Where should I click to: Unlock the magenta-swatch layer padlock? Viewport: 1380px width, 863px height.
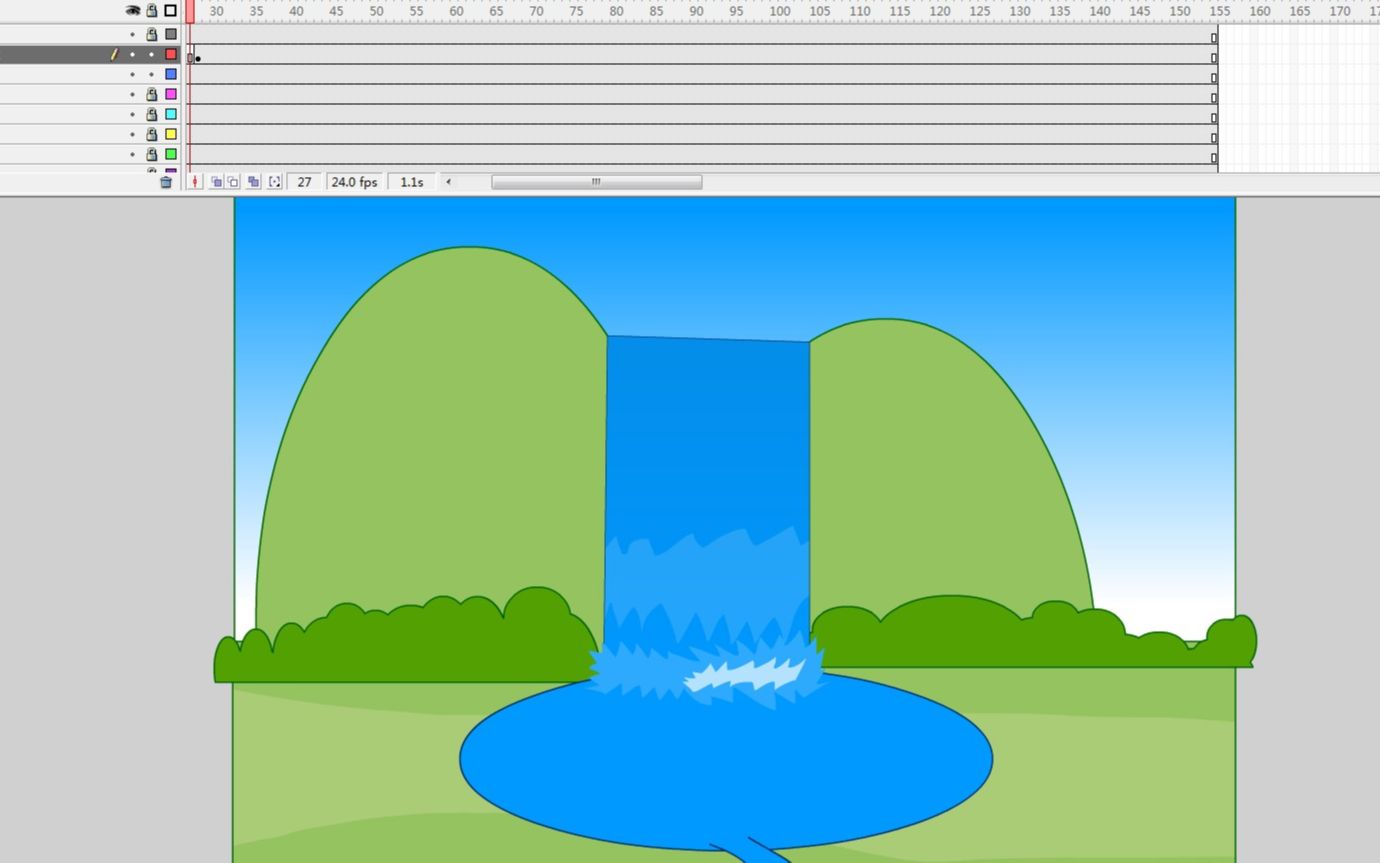152,94
